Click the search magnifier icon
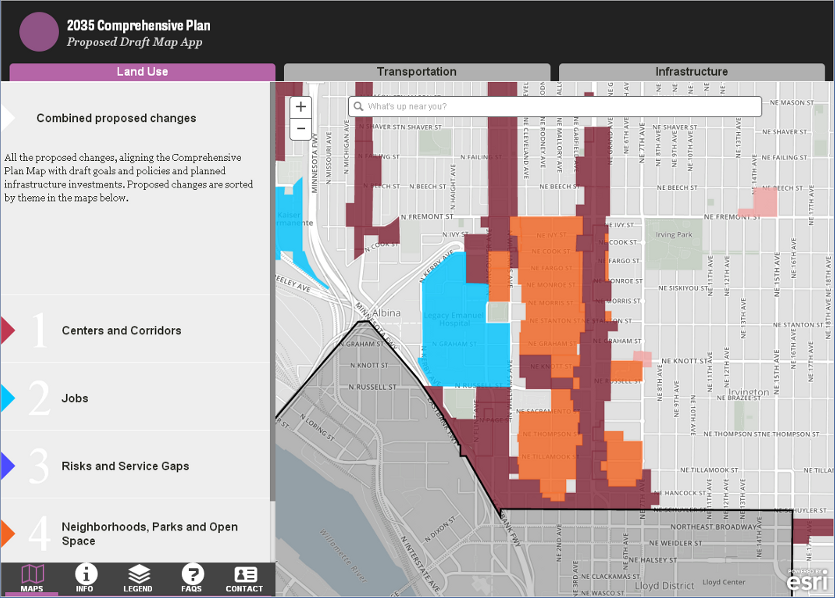835x598 pixels. (x=358, y=106)
